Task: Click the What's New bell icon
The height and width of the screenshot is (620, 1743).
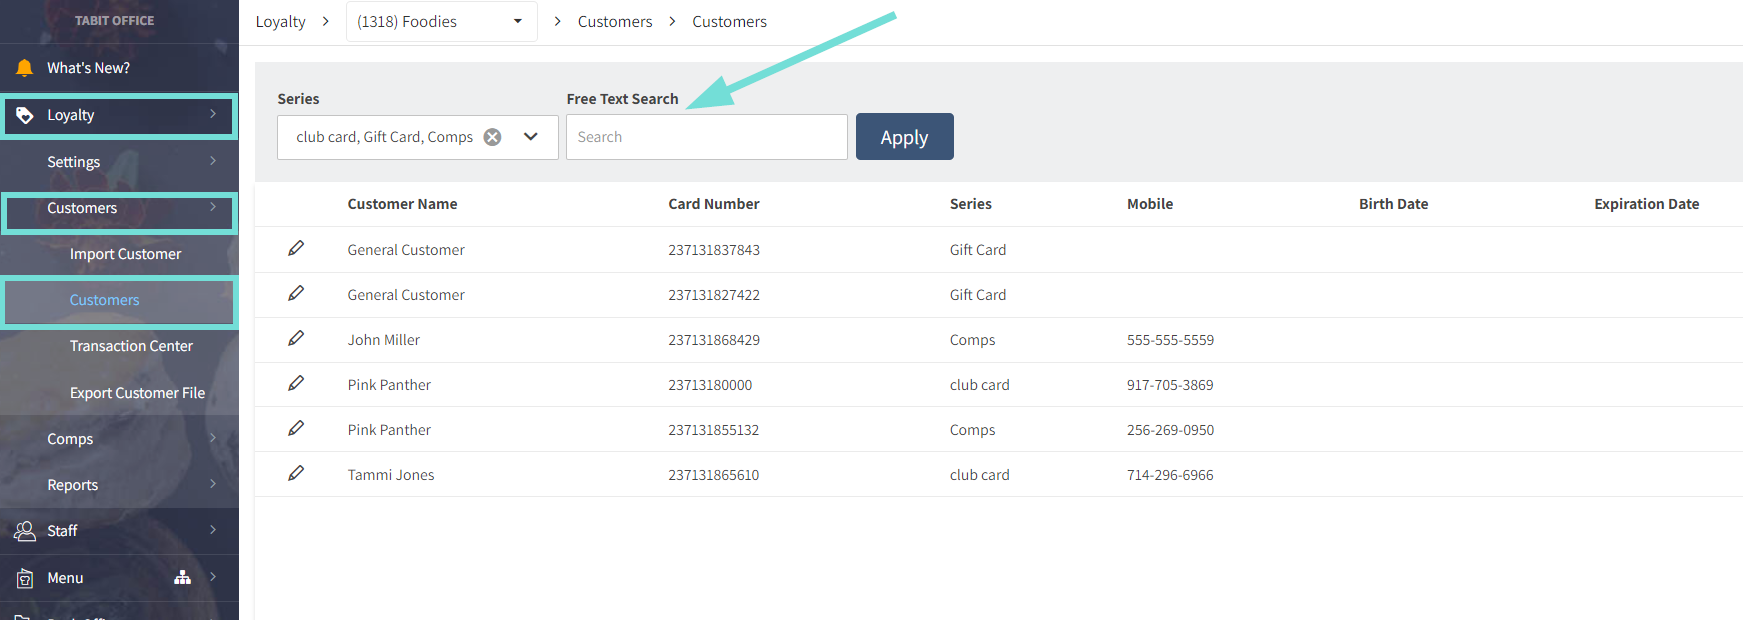Action: tap(25, 68)
